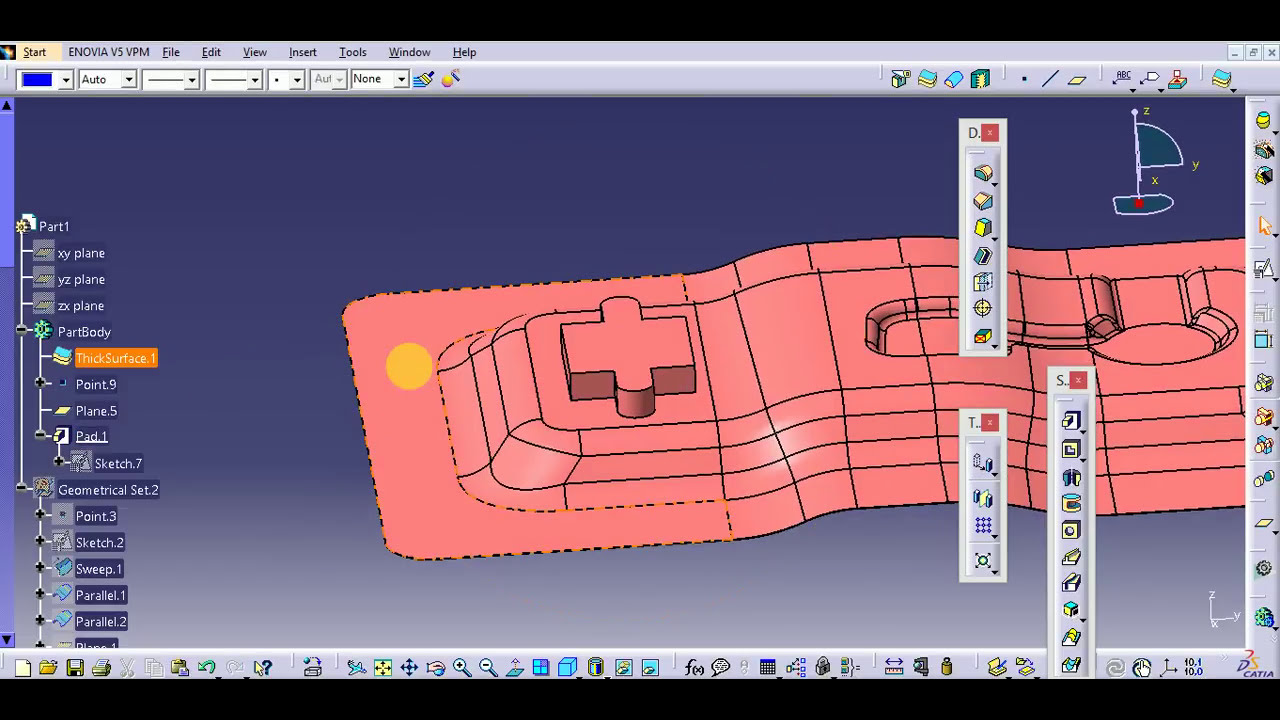The width and height of the screenshot is (1280, 720).
Task: Collapse the Pad.1 tree node
Action: pos(40,436)
